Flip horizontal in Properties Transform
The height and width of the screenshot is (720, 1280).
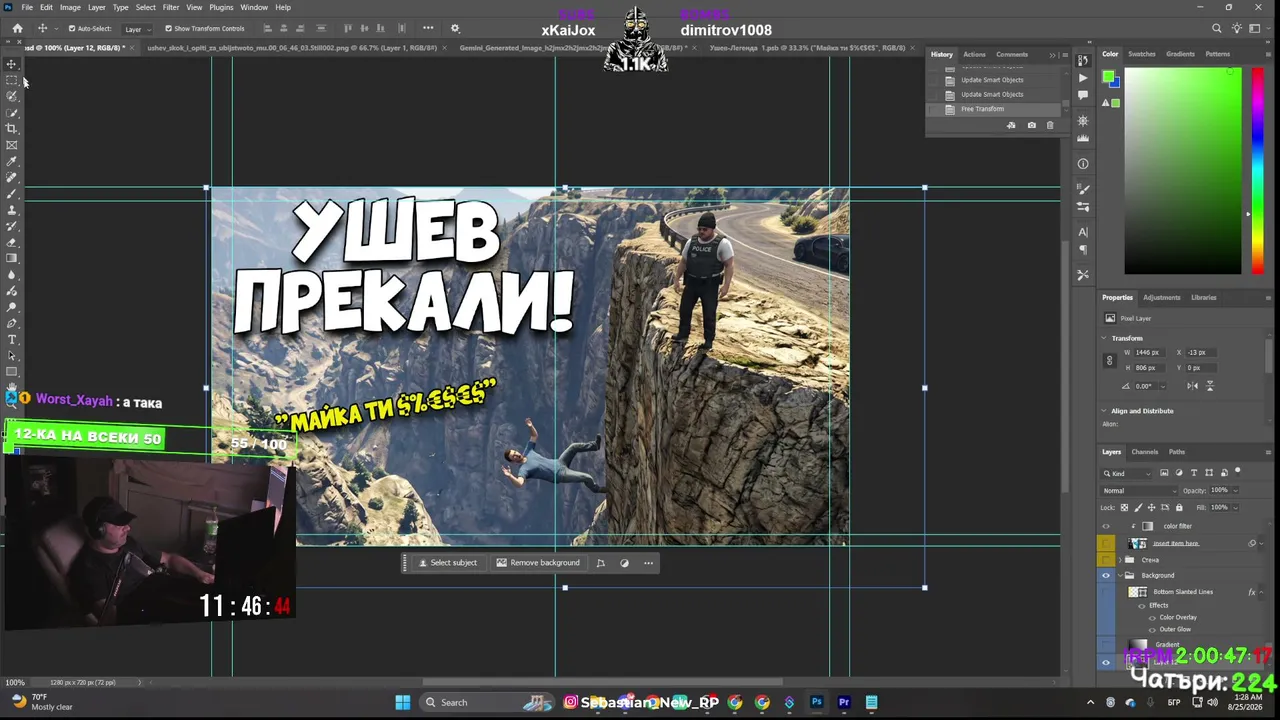1192,386
